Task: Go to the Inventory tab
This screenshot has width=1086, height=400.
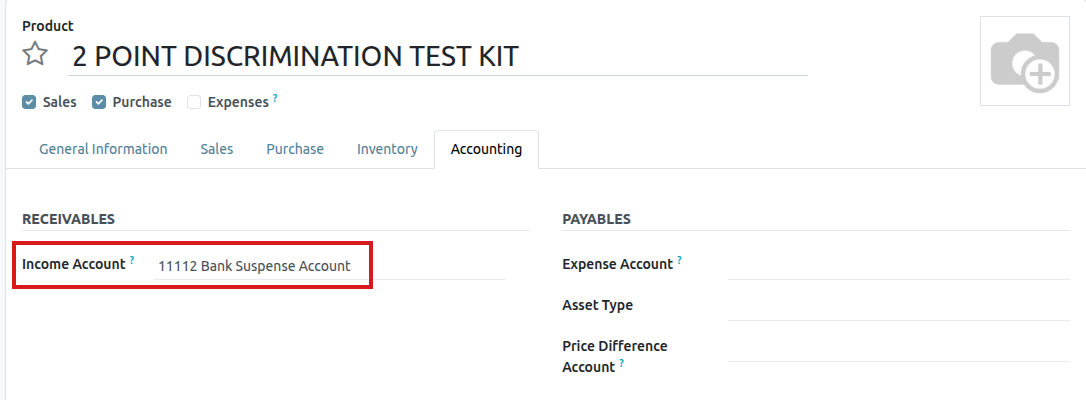Action: 387,149
